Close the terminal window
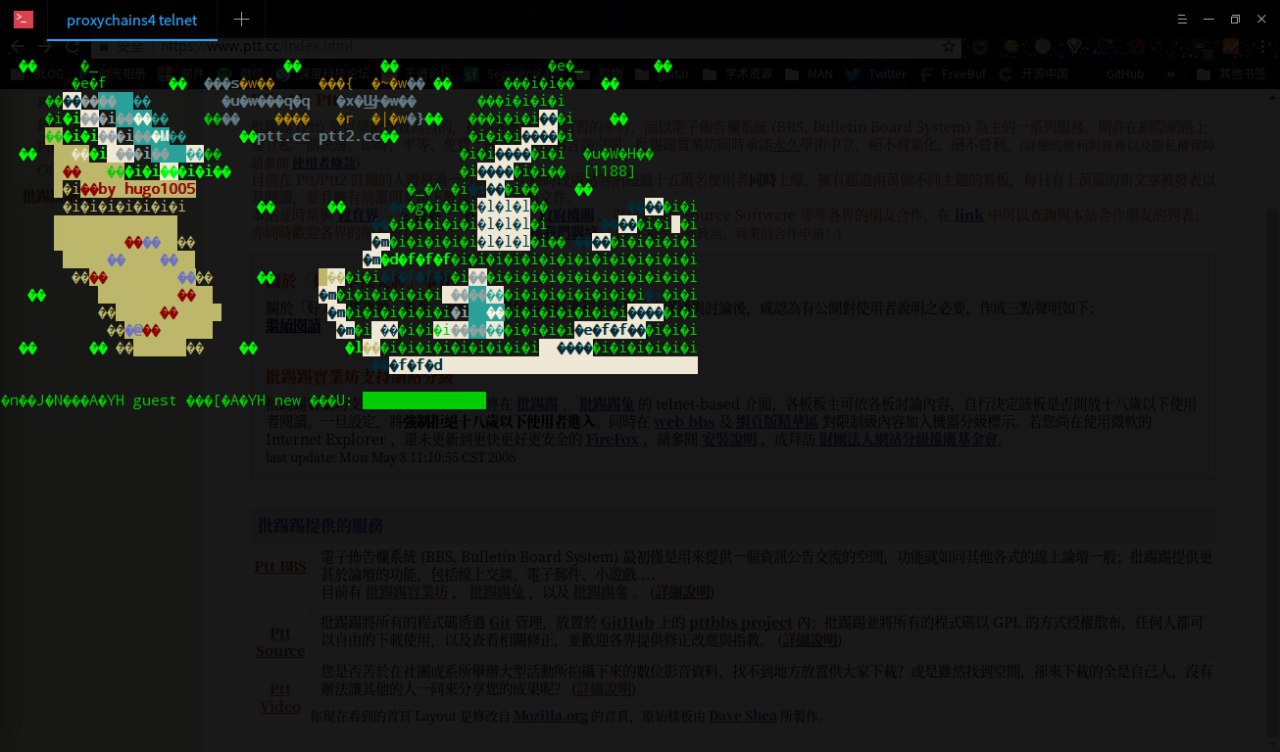Screen dimensions: 1280x752 coord(1260,19)
